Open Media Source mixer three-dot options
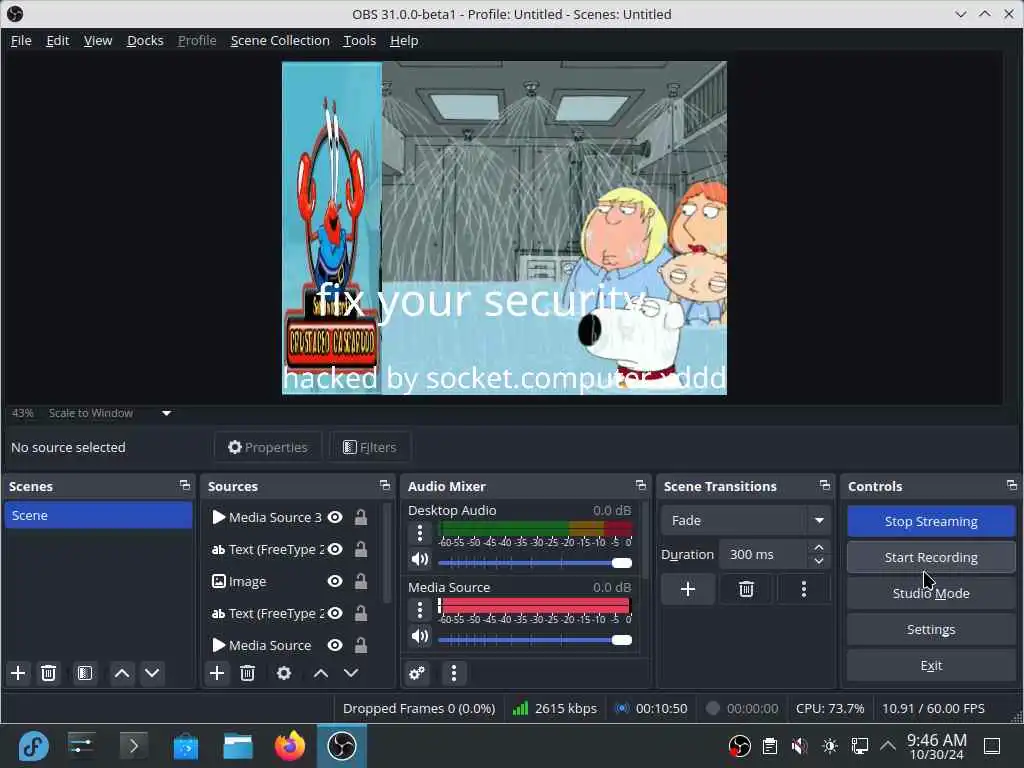The width and height of the screenshot is (1024, 768). pos(420,610)
